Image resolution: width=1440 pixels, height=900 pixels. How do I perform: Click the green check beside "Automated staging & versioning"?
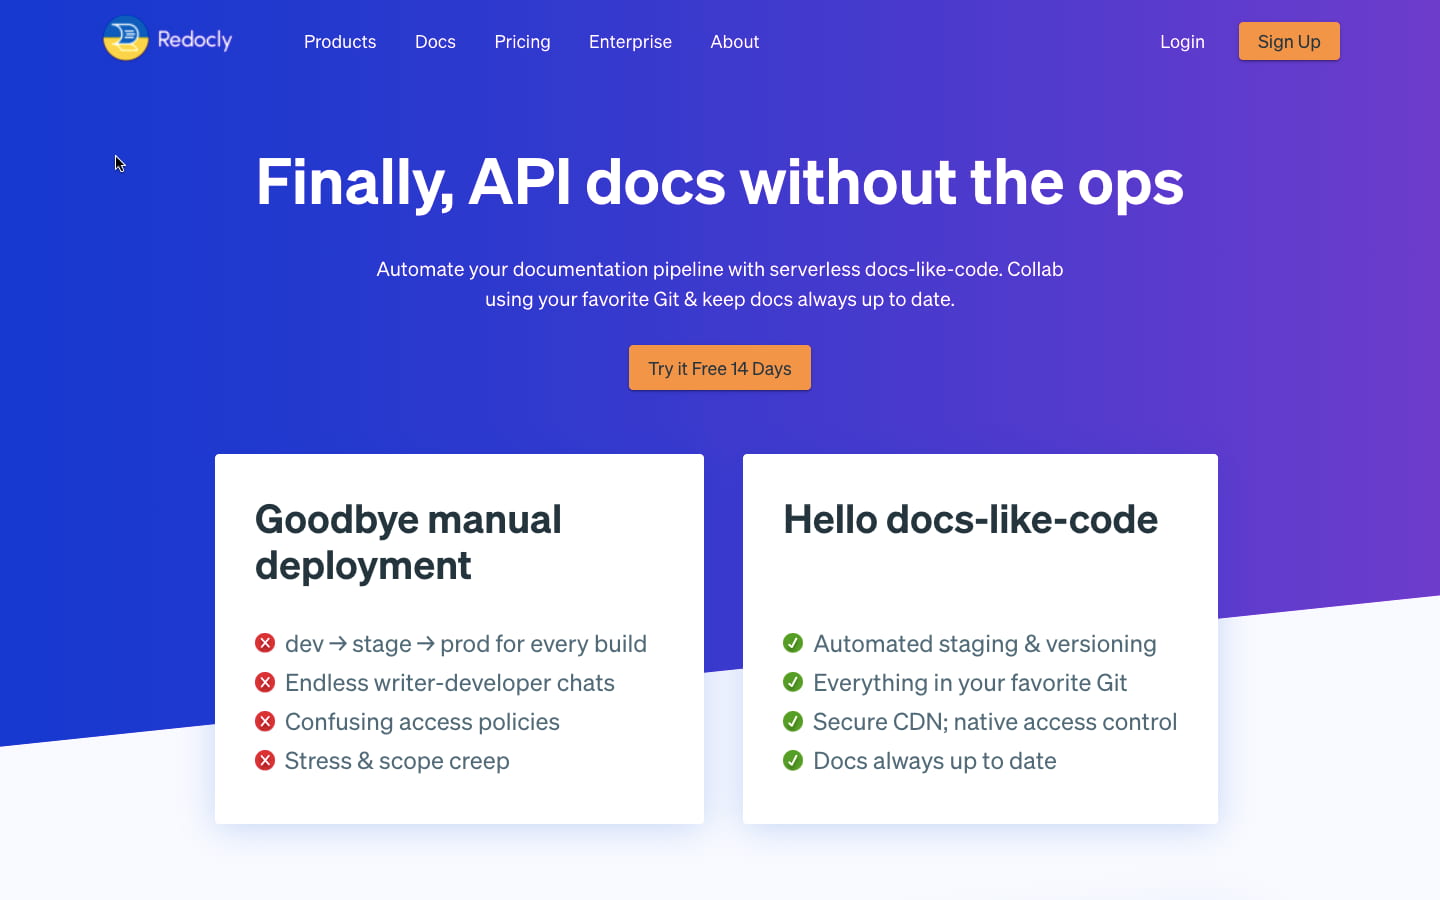[x=793, y=642]
